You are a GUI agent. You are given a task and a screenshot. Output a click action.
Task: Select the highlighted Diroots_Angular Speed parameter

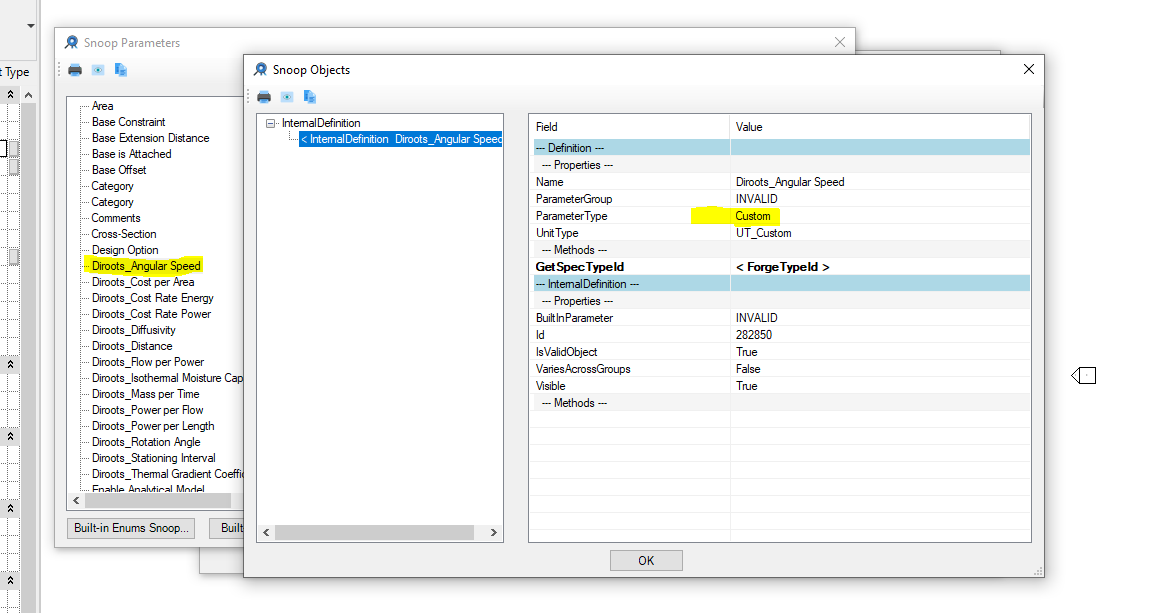(x=144, y=265)
